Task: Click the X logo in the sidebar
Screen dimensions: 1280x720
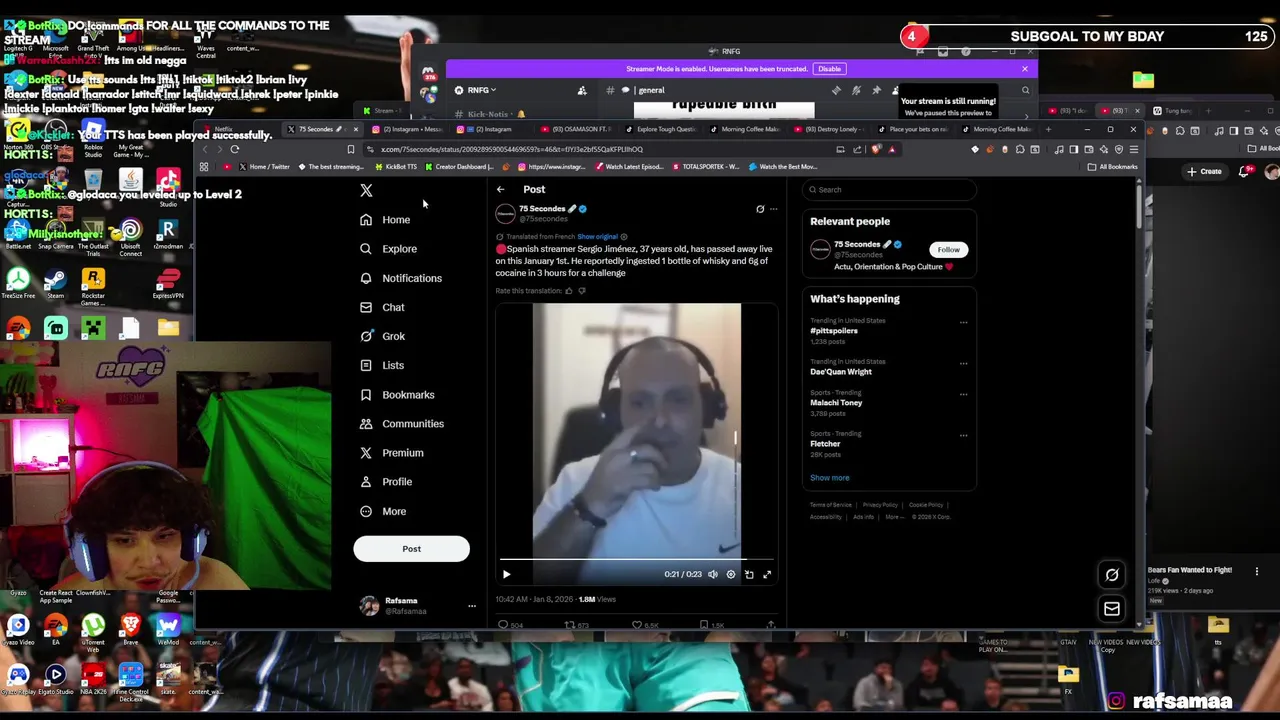Action: point(366,190)
